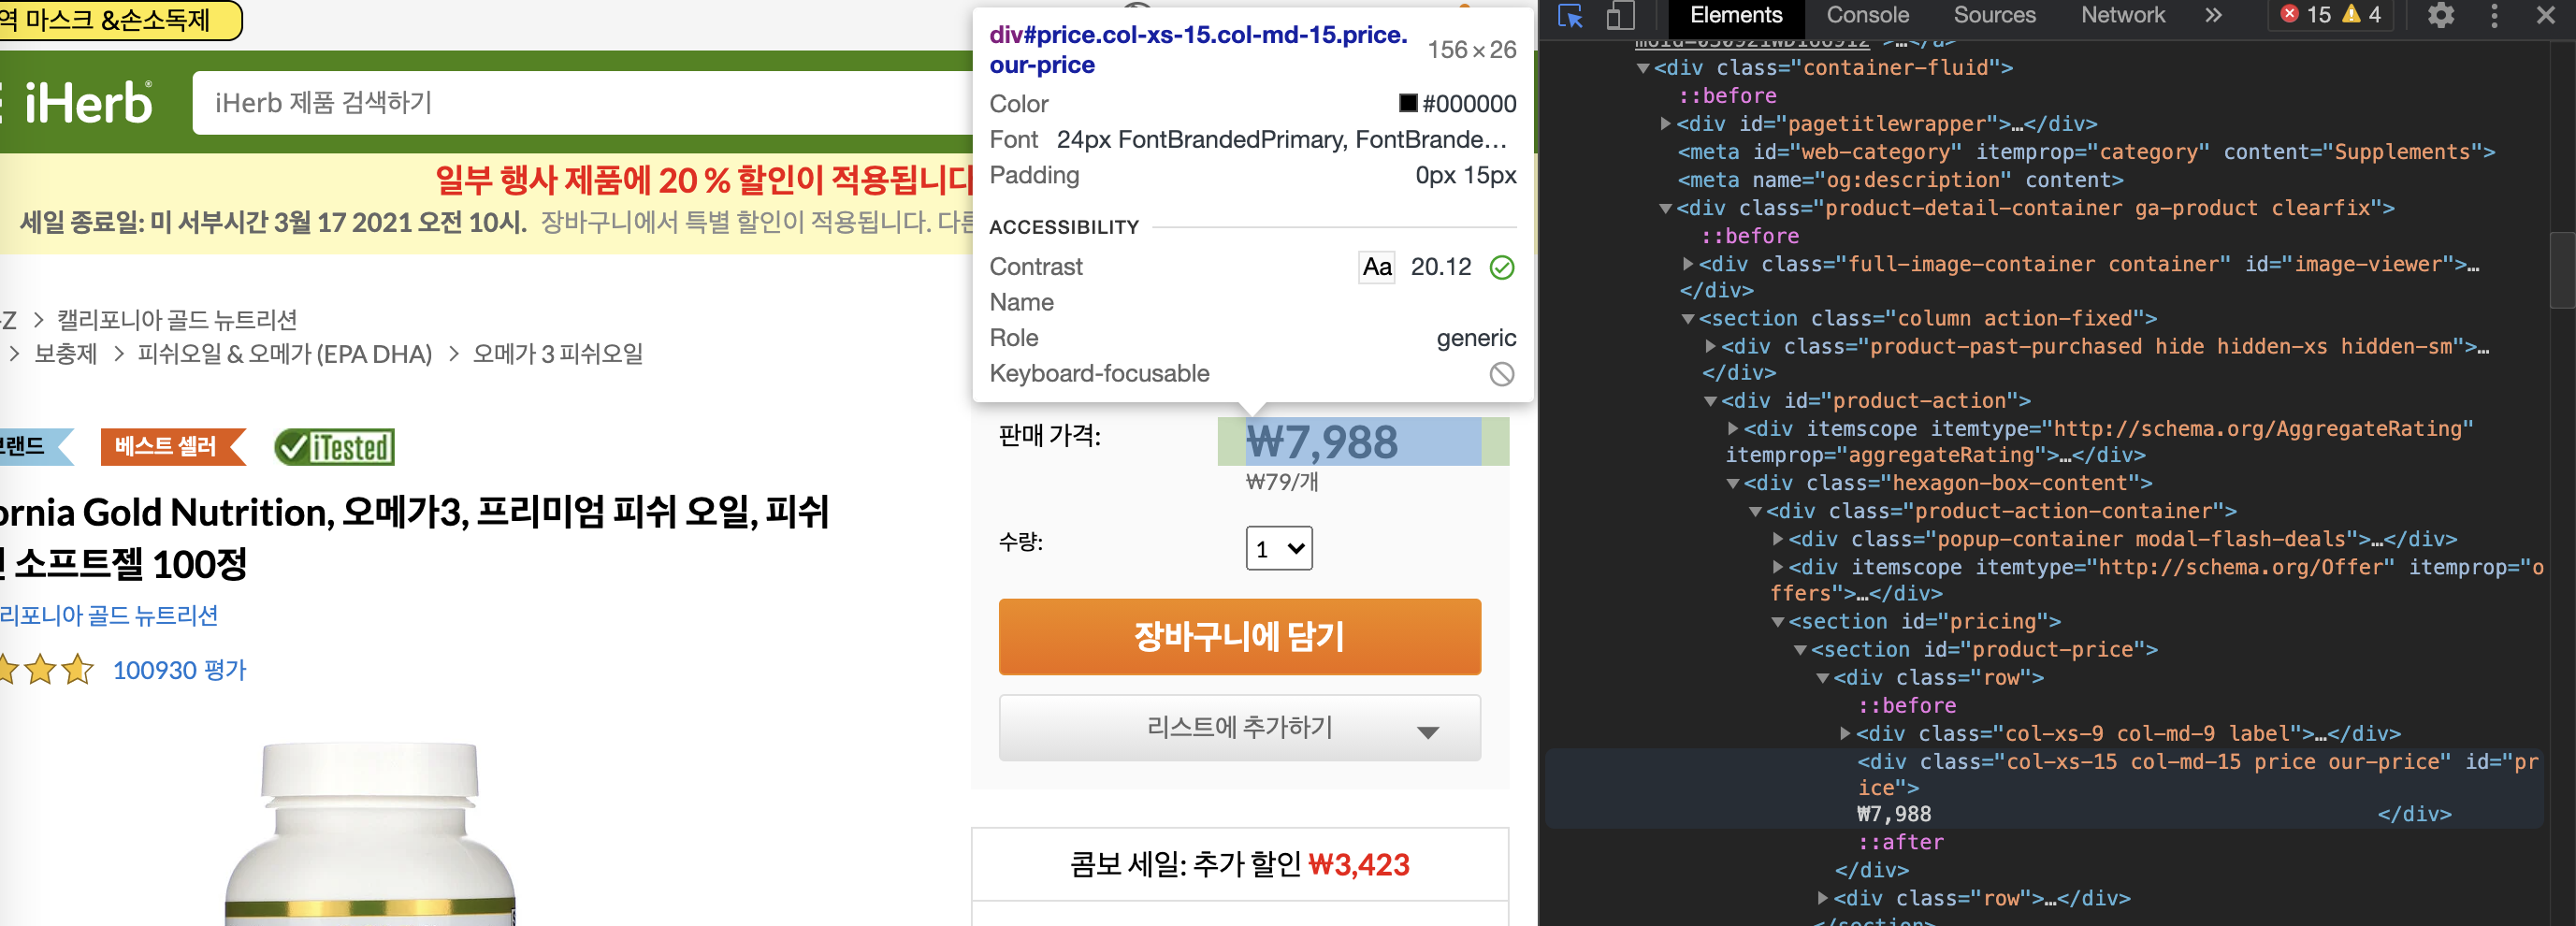Click 장바구니에 담기 add-to-cart button

(1239, 636)
